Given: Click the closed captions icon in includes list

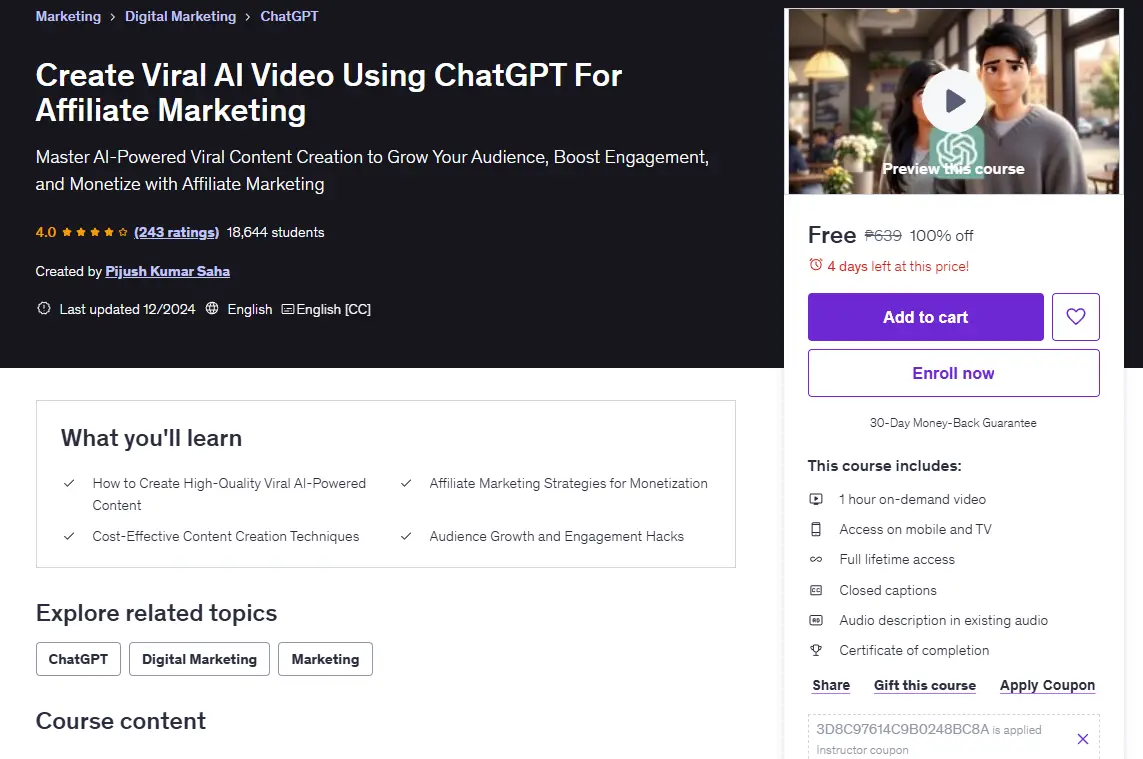Looking at the screenshot, I should point(816,590).
